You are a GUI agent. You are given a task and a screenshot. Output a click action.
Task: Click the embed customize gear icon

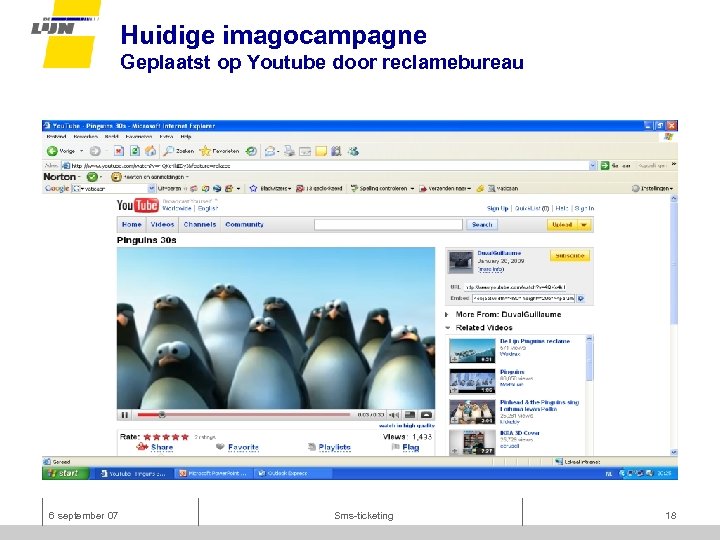tap(581, 298)
